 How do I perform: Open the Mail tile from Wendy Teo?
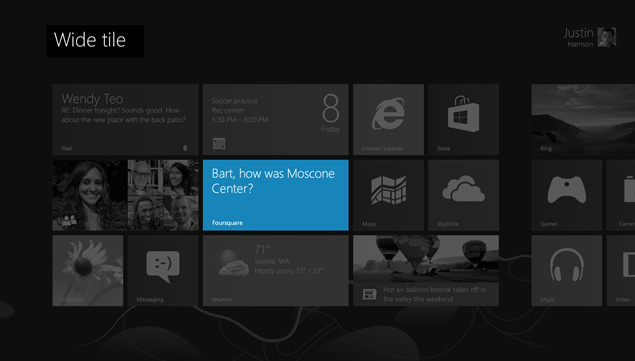pyautogui.click(x=125, y=120)
